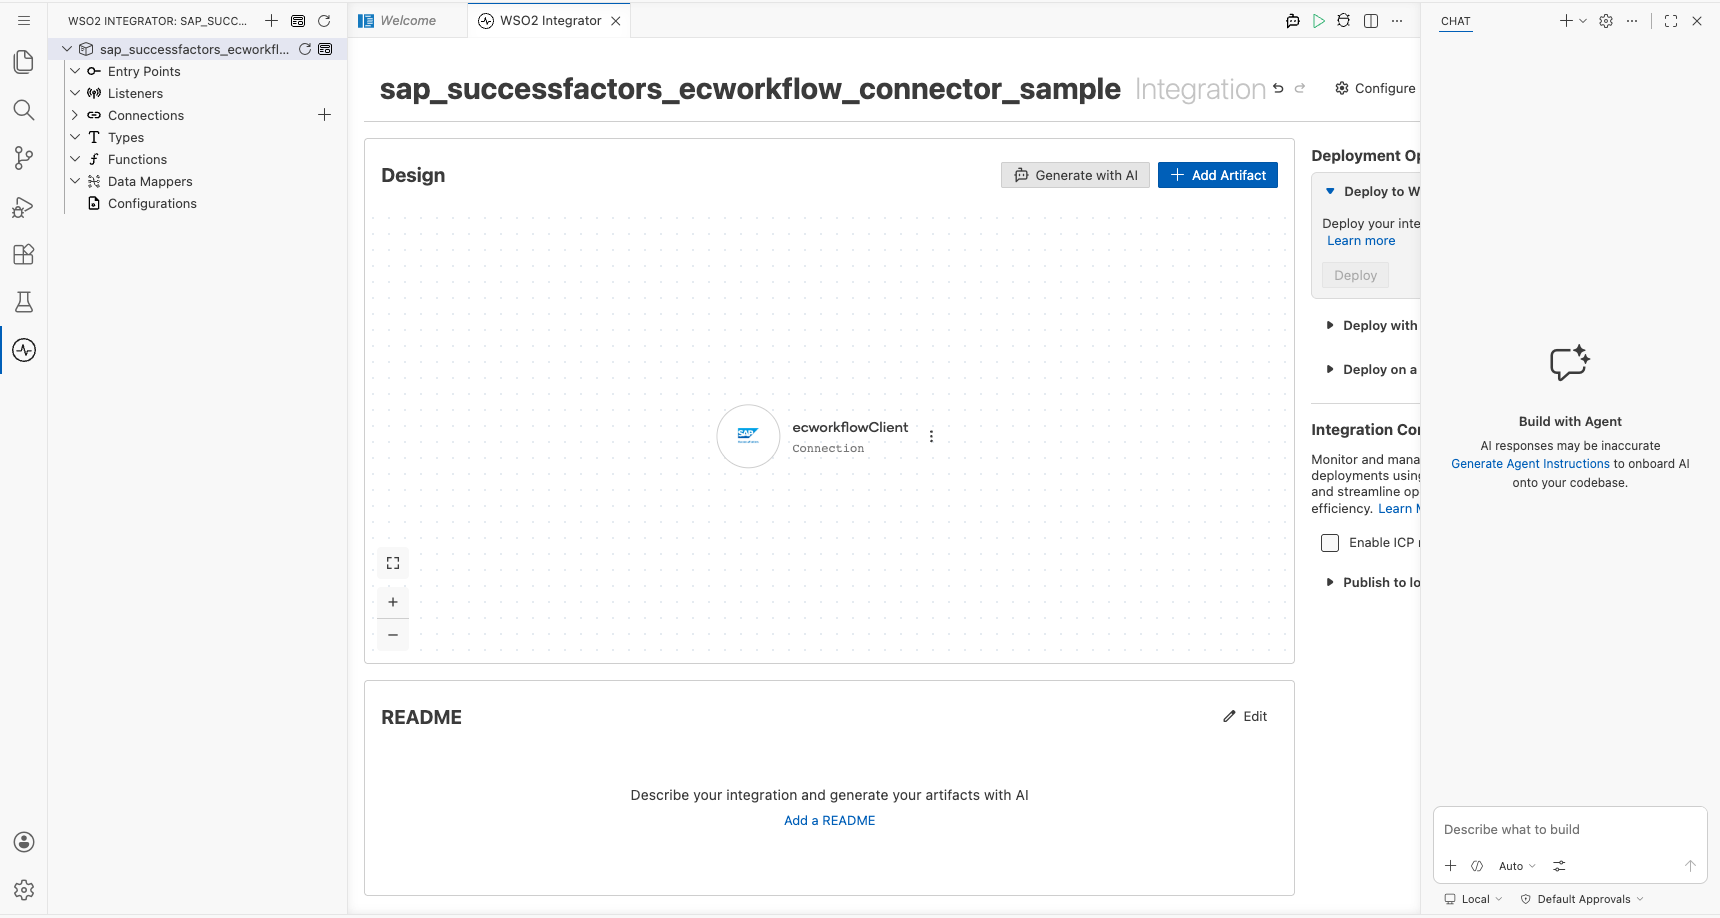Open the Manage gear in activity bar
Viewport: 1720px width, 918px height.
pos(24,890)
